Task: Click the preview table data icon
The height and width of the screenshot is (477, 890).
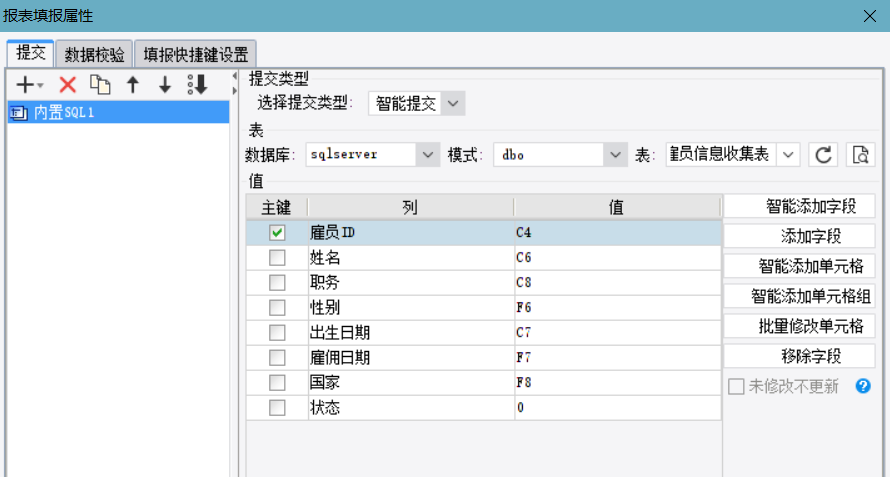Action: [860, 155]
